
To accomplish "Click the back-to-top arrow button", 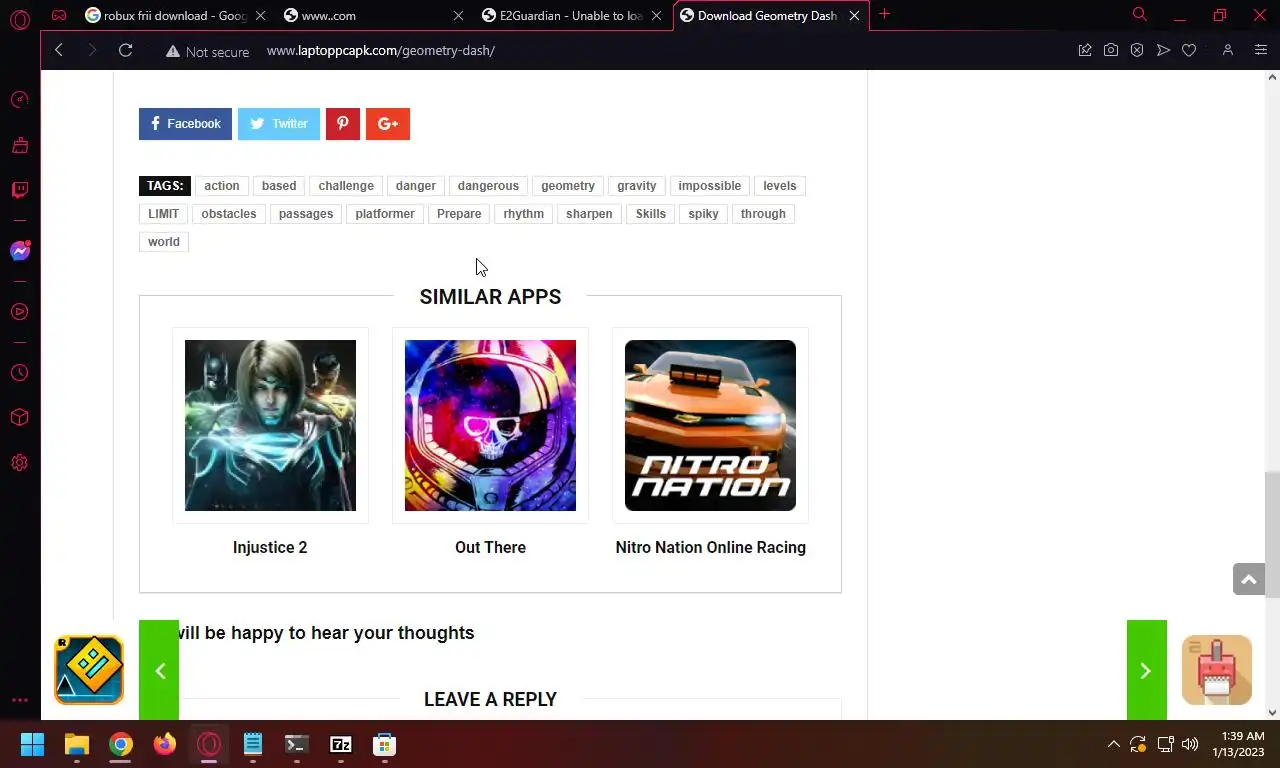I will (x=1249, y=579).
